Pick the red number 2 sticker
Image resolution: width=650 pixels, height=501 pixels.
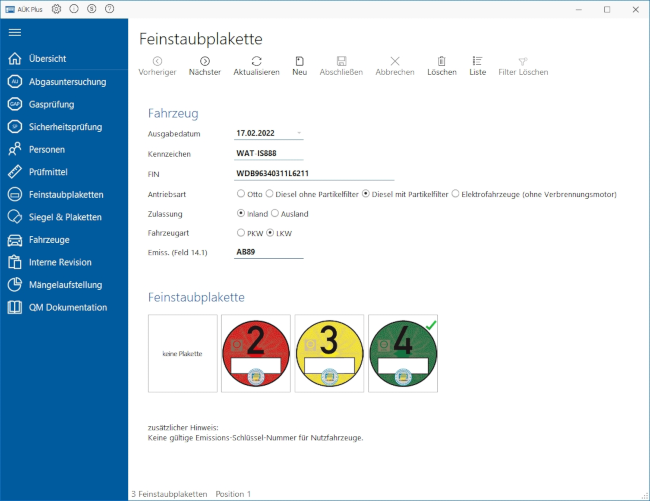[256, 354]
